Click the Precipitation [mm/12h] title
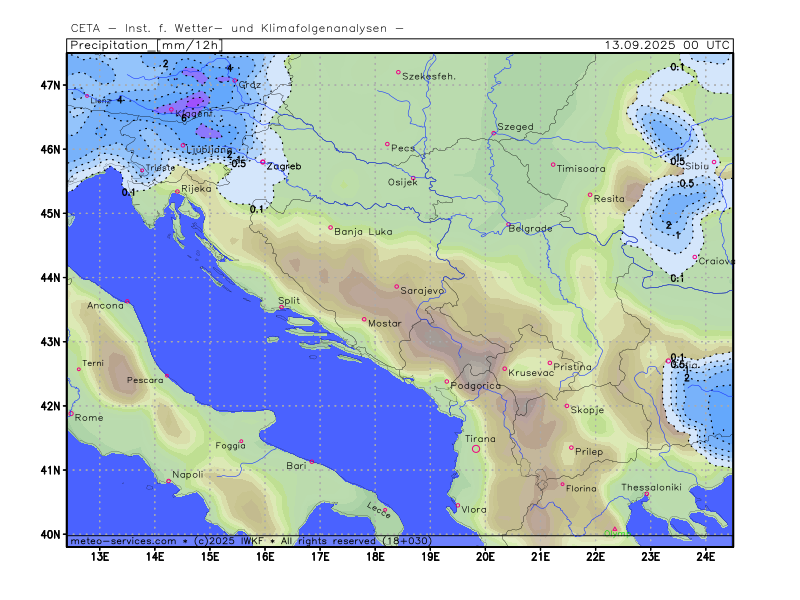Viewport: 800px width, 600px height. coord(145,45)
